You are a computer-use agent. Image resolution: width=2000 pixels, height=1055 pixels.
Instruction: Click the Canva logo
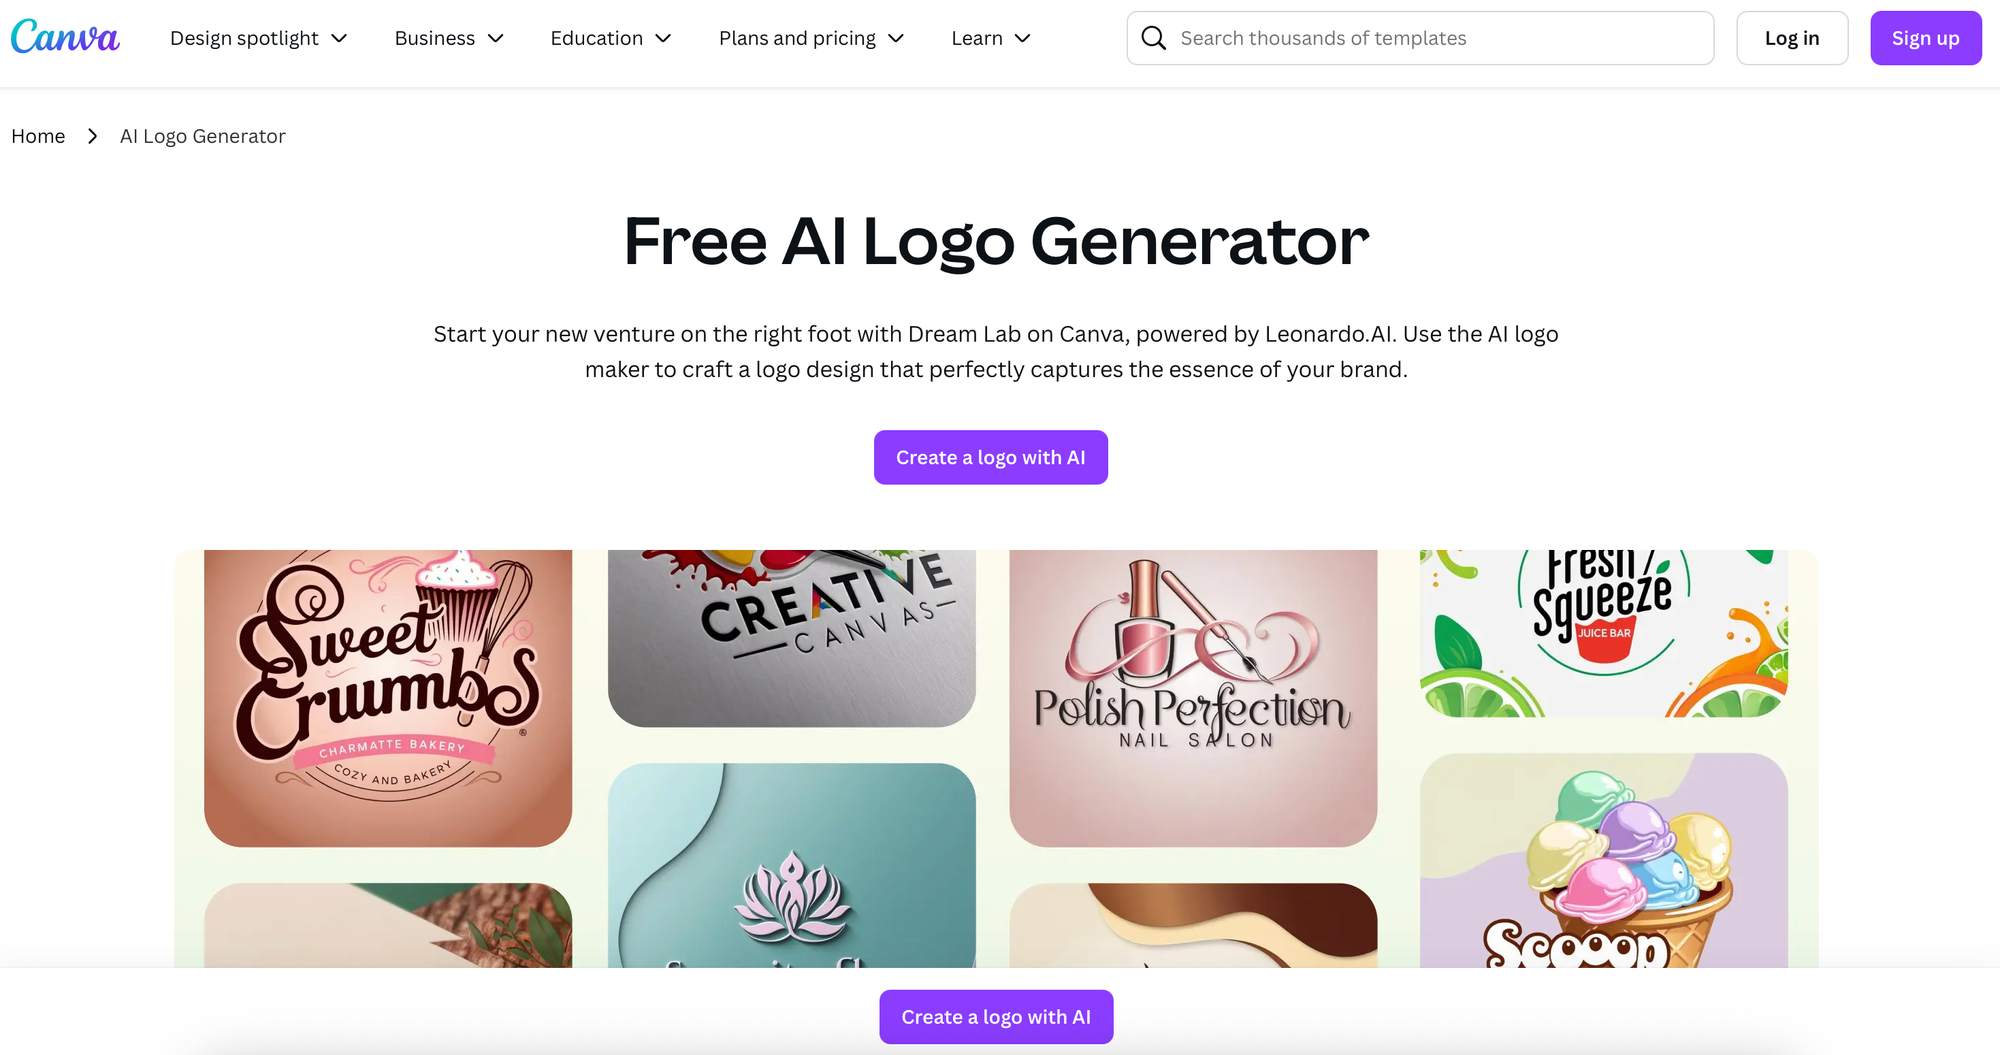point(65,38)
